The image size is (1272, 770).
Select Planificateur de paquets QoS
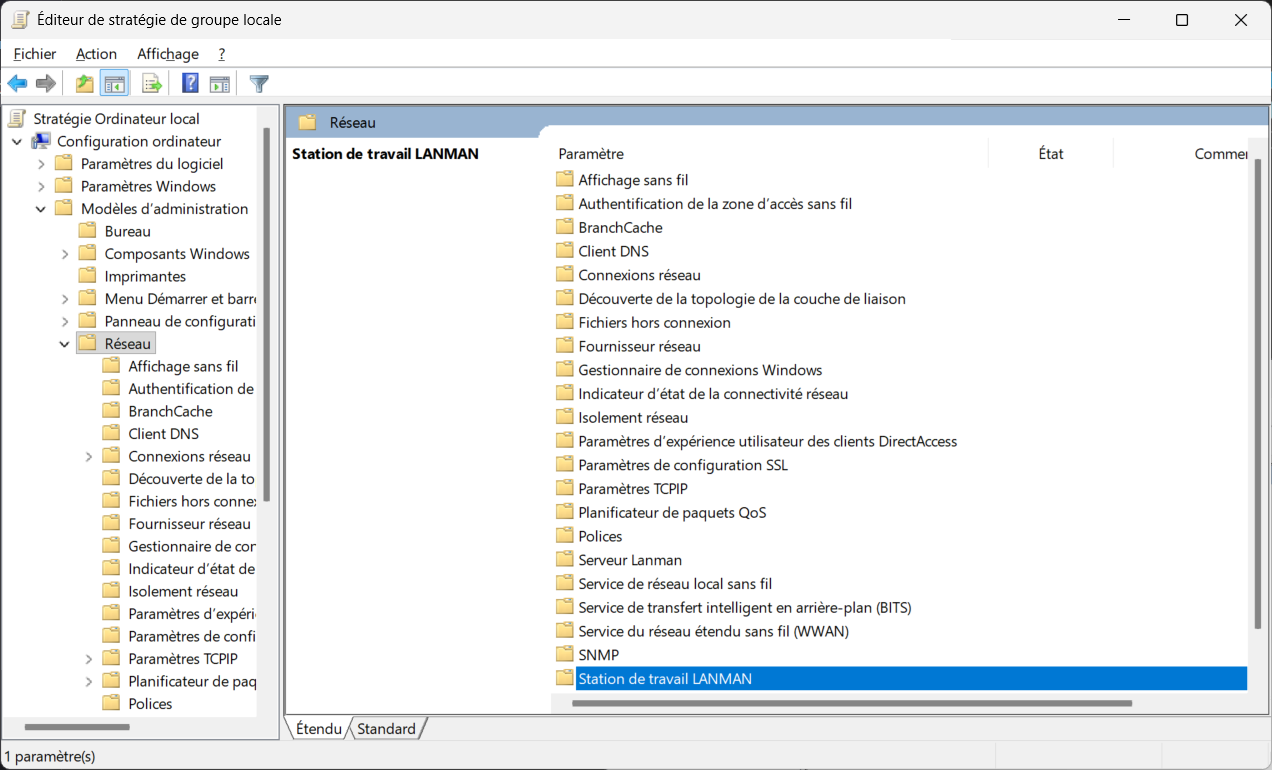point(672,513)
